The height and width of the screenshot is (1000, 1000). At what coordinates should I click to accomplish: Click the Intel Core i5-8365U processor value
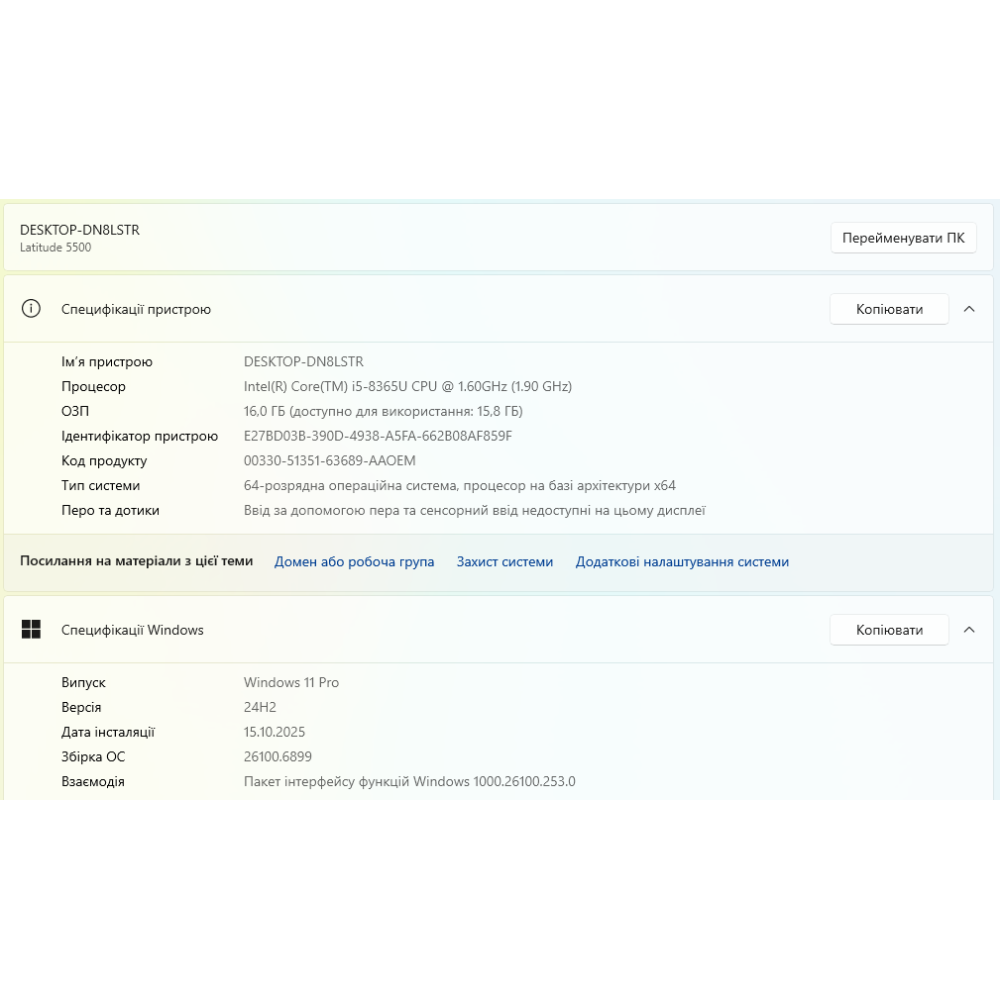tap(407, 386)
